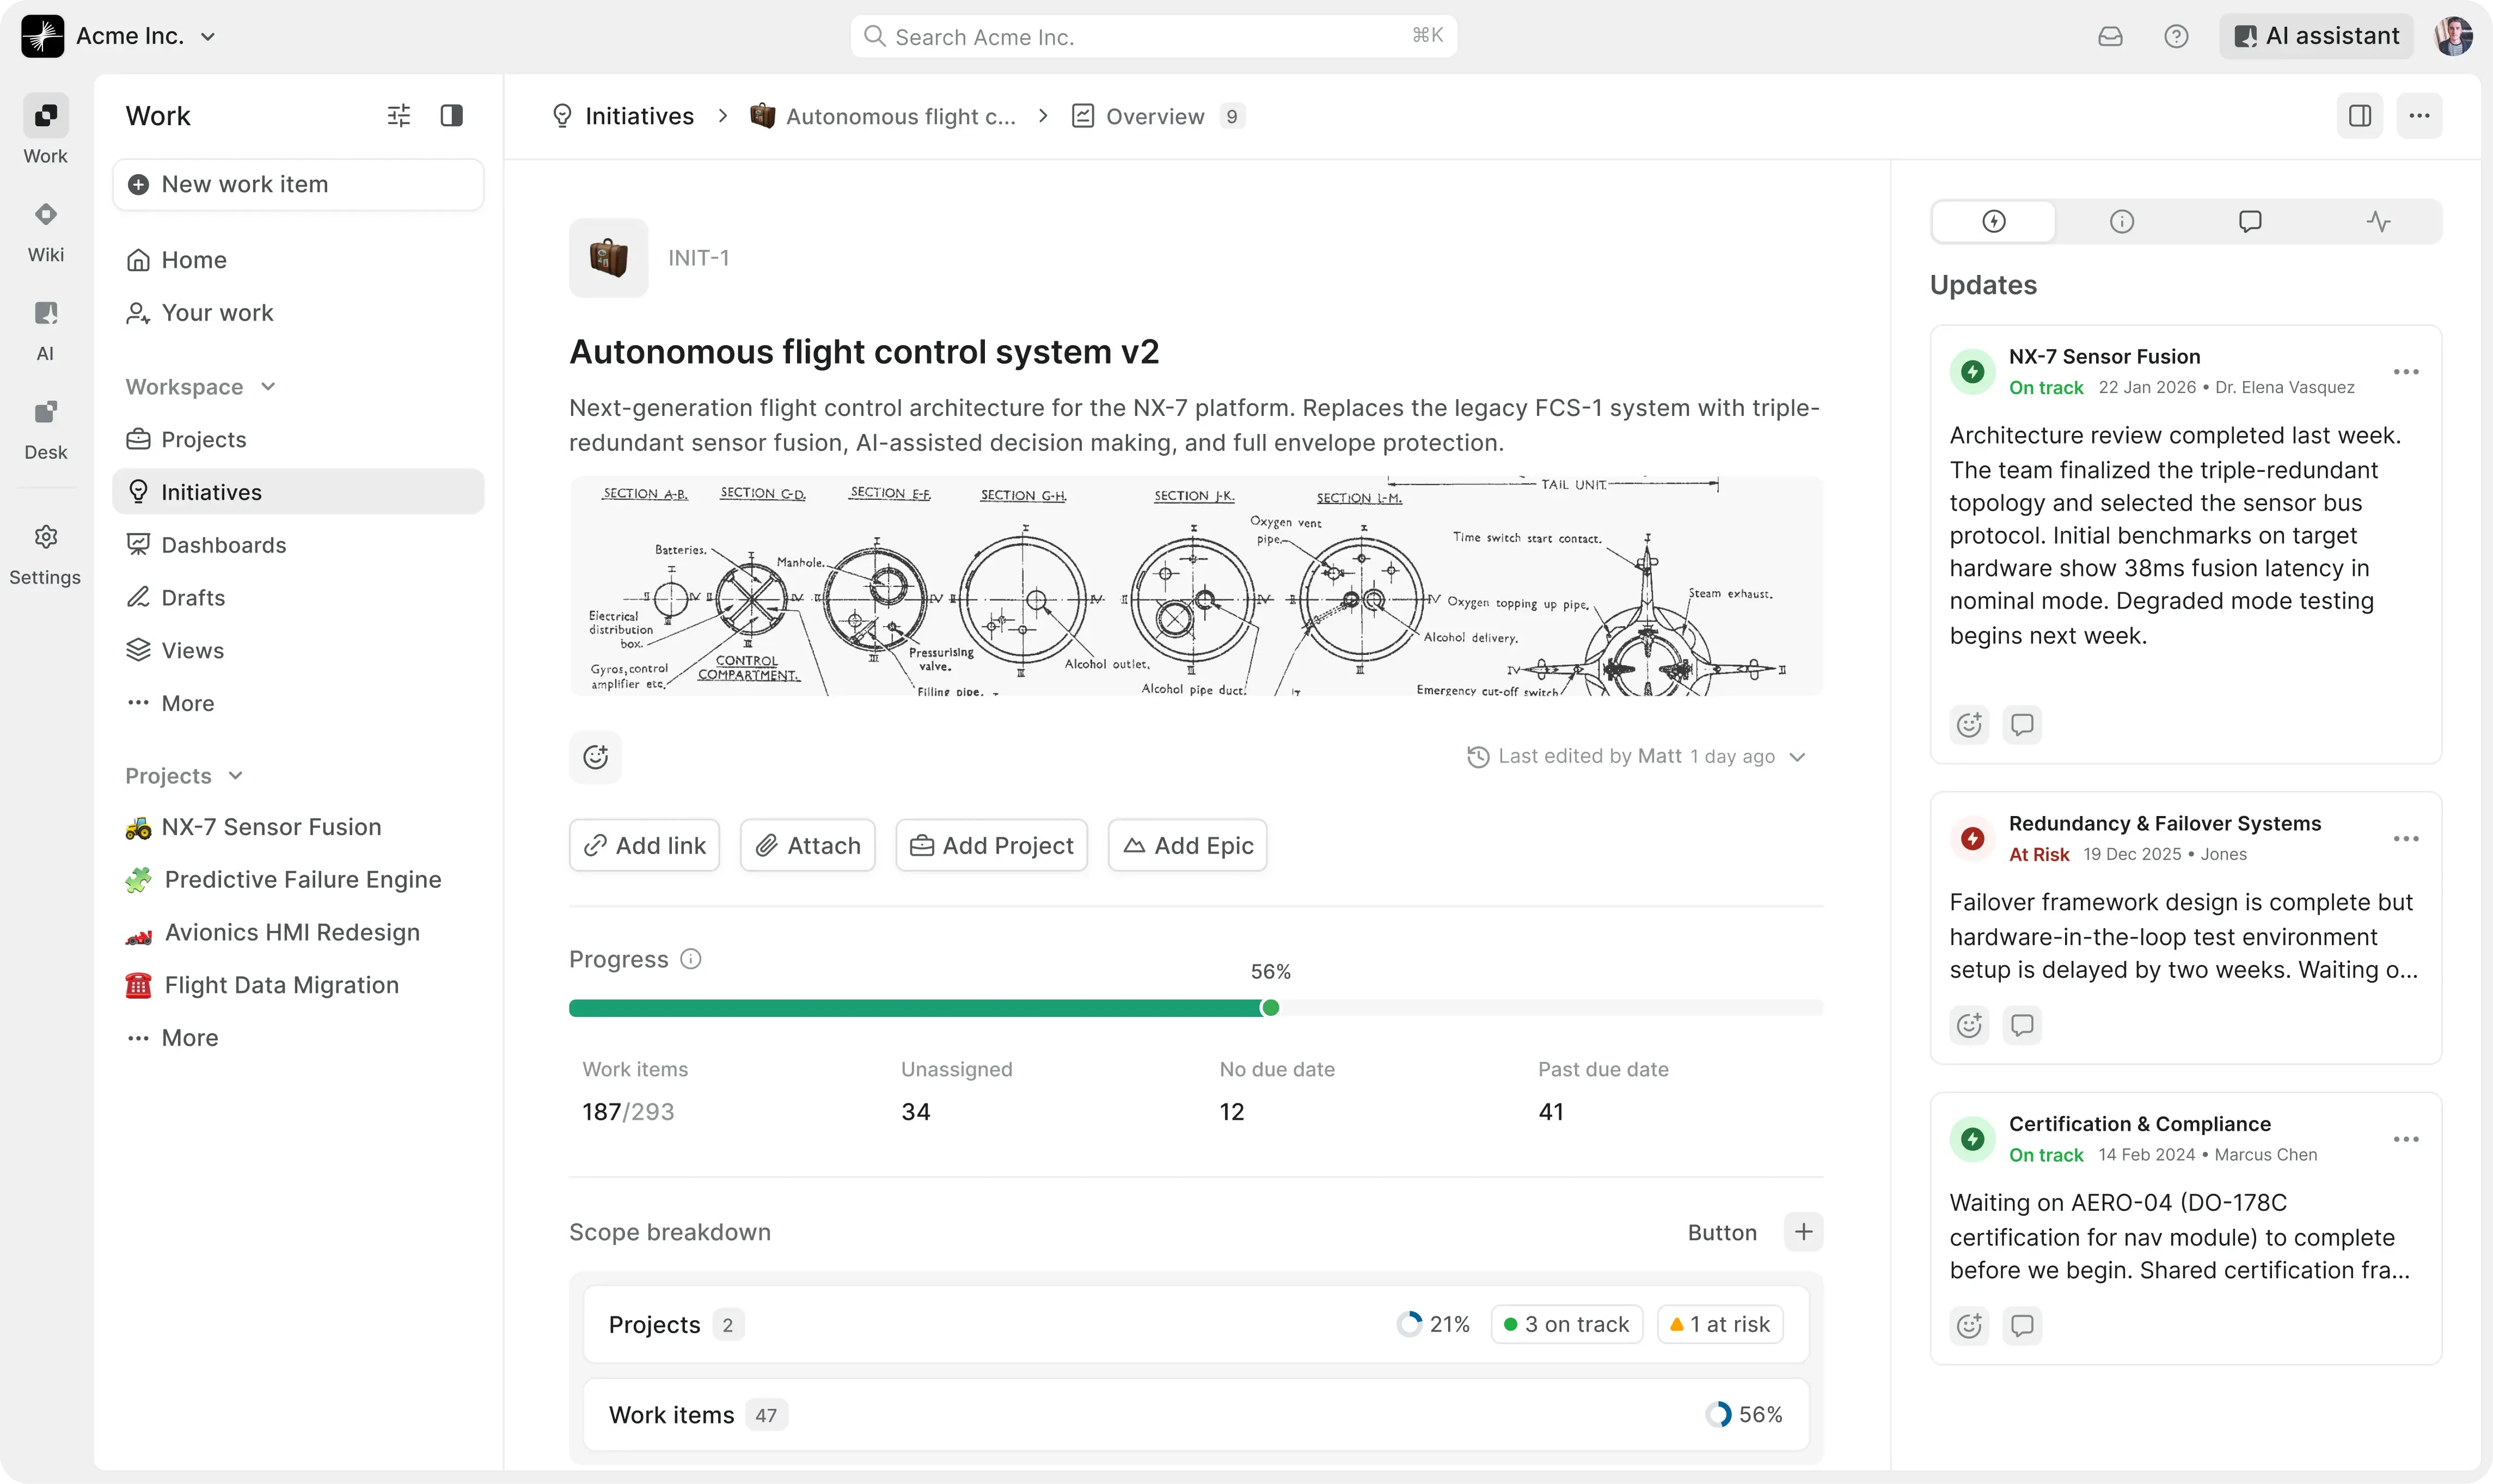Image resolution: width=2493 pixels, height=1484 pixels.
Task: Open the flight section diagram image
Action: coord(1196,586)
